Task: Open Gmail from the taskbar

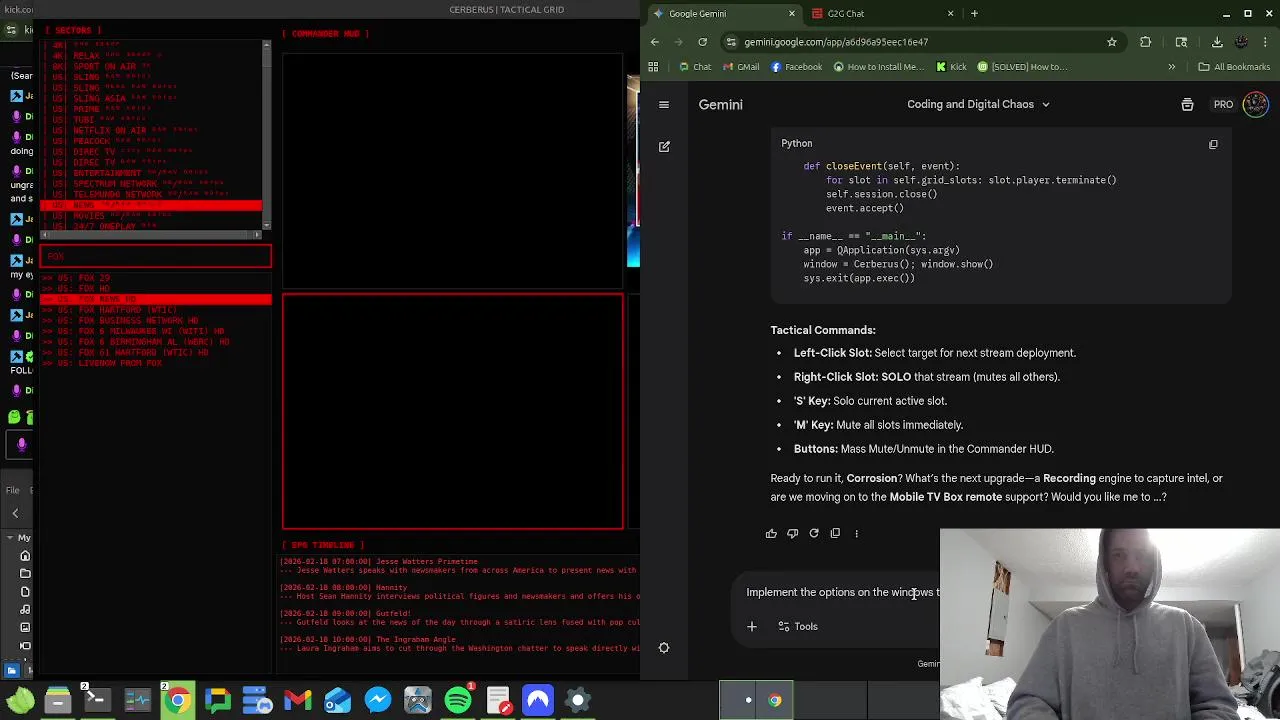Action: [298, 700]
